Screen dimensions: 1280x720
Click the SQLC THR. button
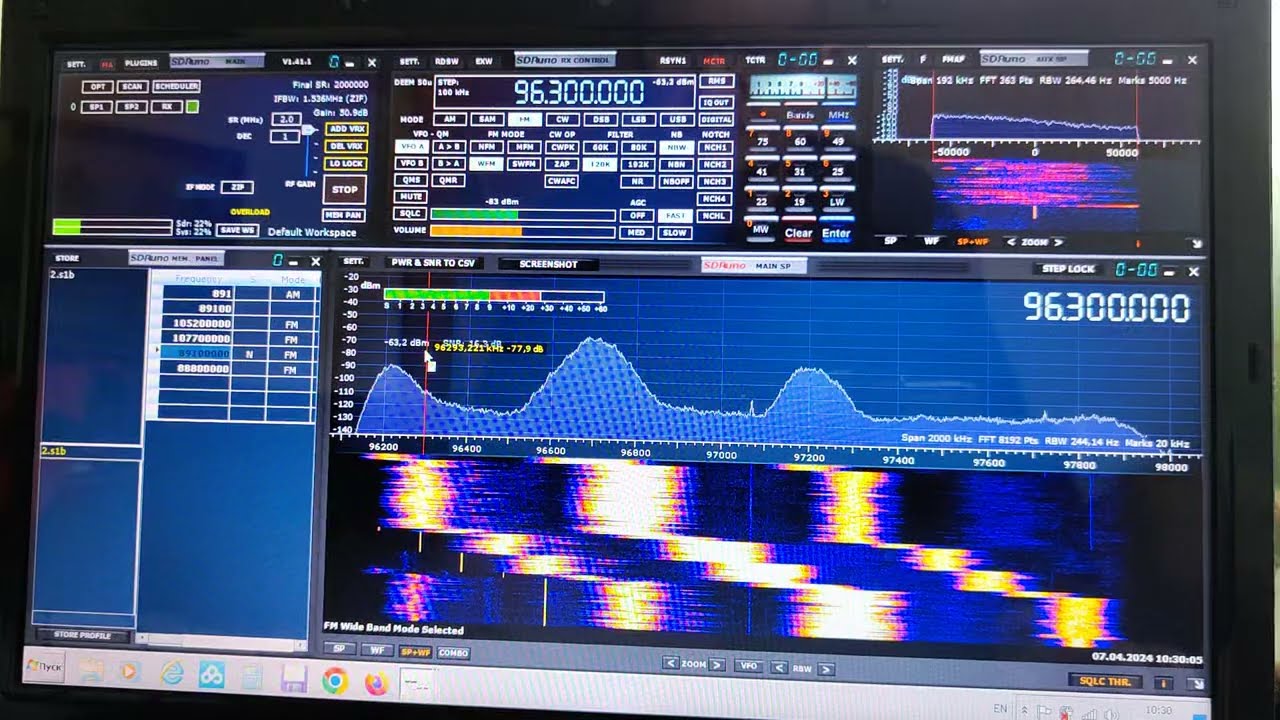coord(1104,681)
